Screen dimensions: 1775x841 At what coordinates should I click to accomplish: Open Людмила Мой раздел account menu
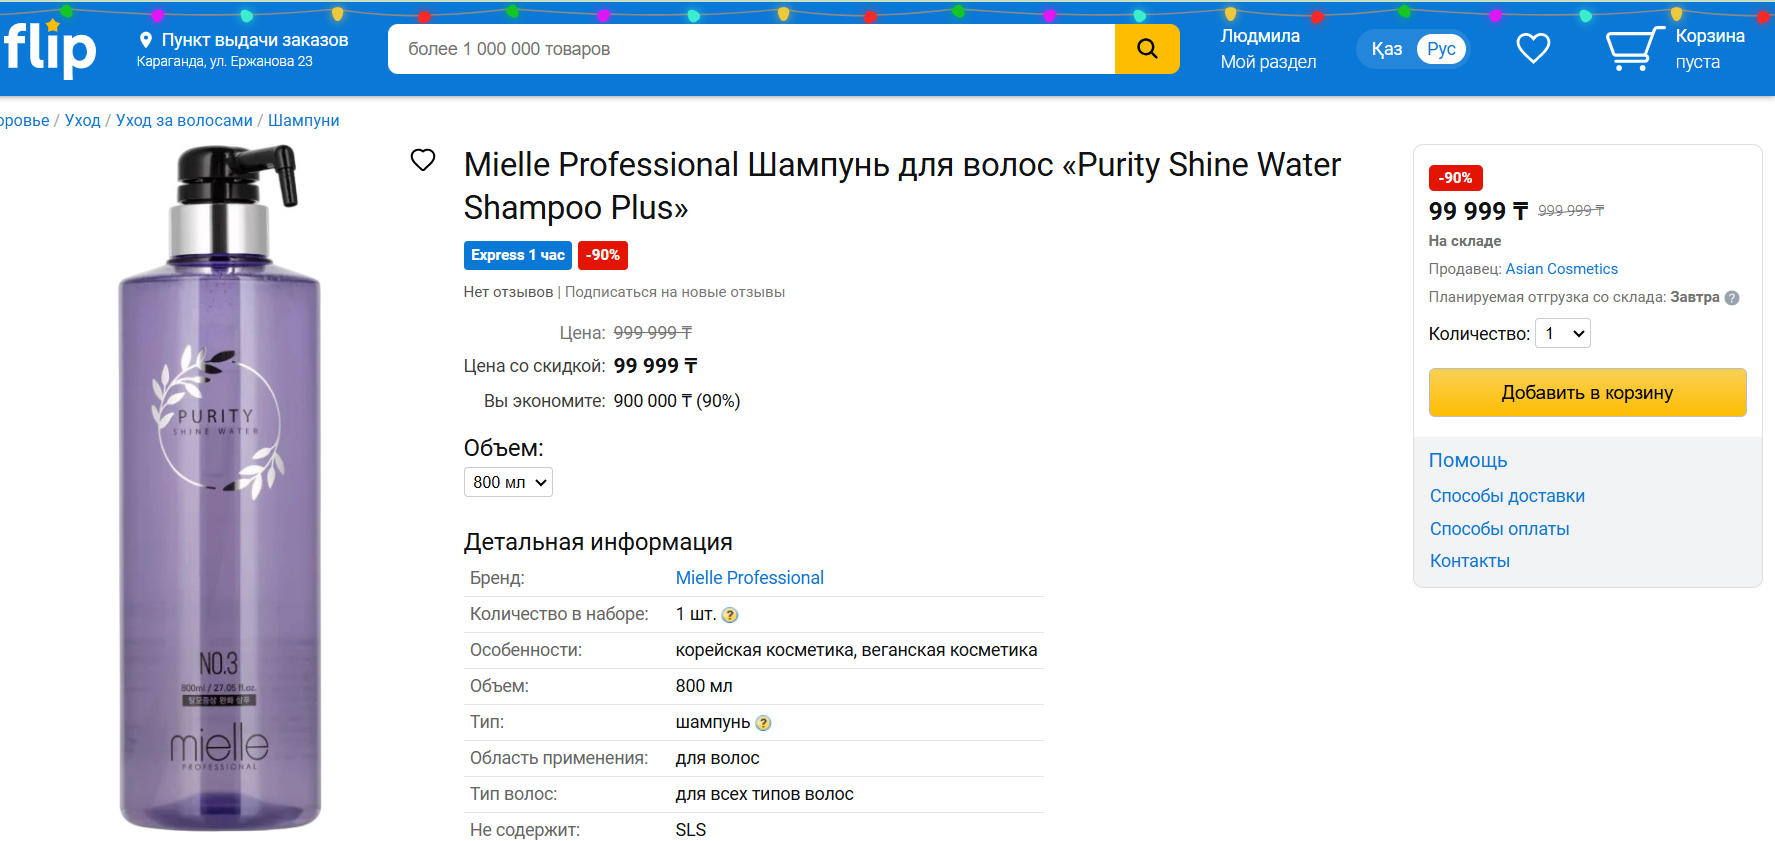pos(1267,49)
